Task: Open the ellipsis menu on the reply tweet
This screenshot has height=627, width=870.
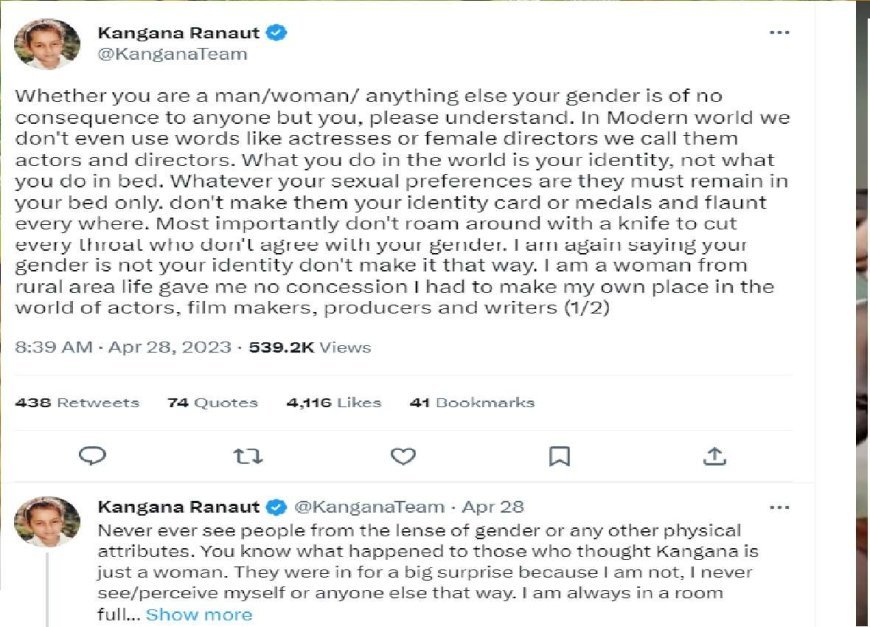Action: pyautogui.click(x=780, y=507)
